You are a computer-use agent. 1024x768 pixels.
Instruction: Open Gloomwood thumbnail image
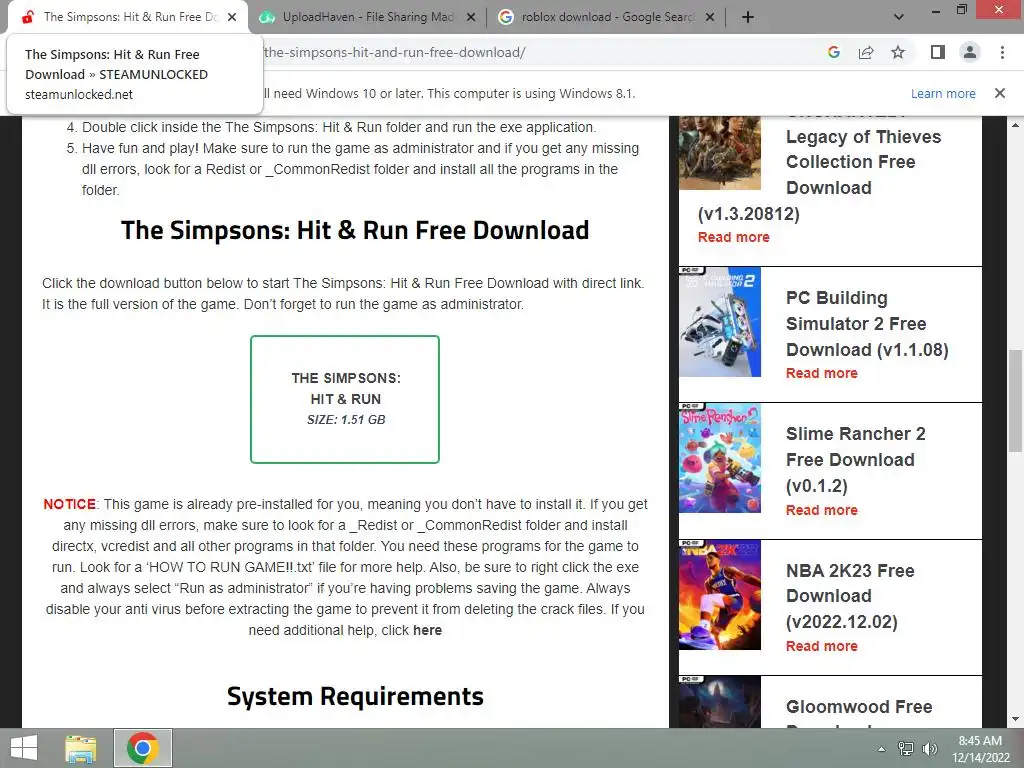pos(720,702)
